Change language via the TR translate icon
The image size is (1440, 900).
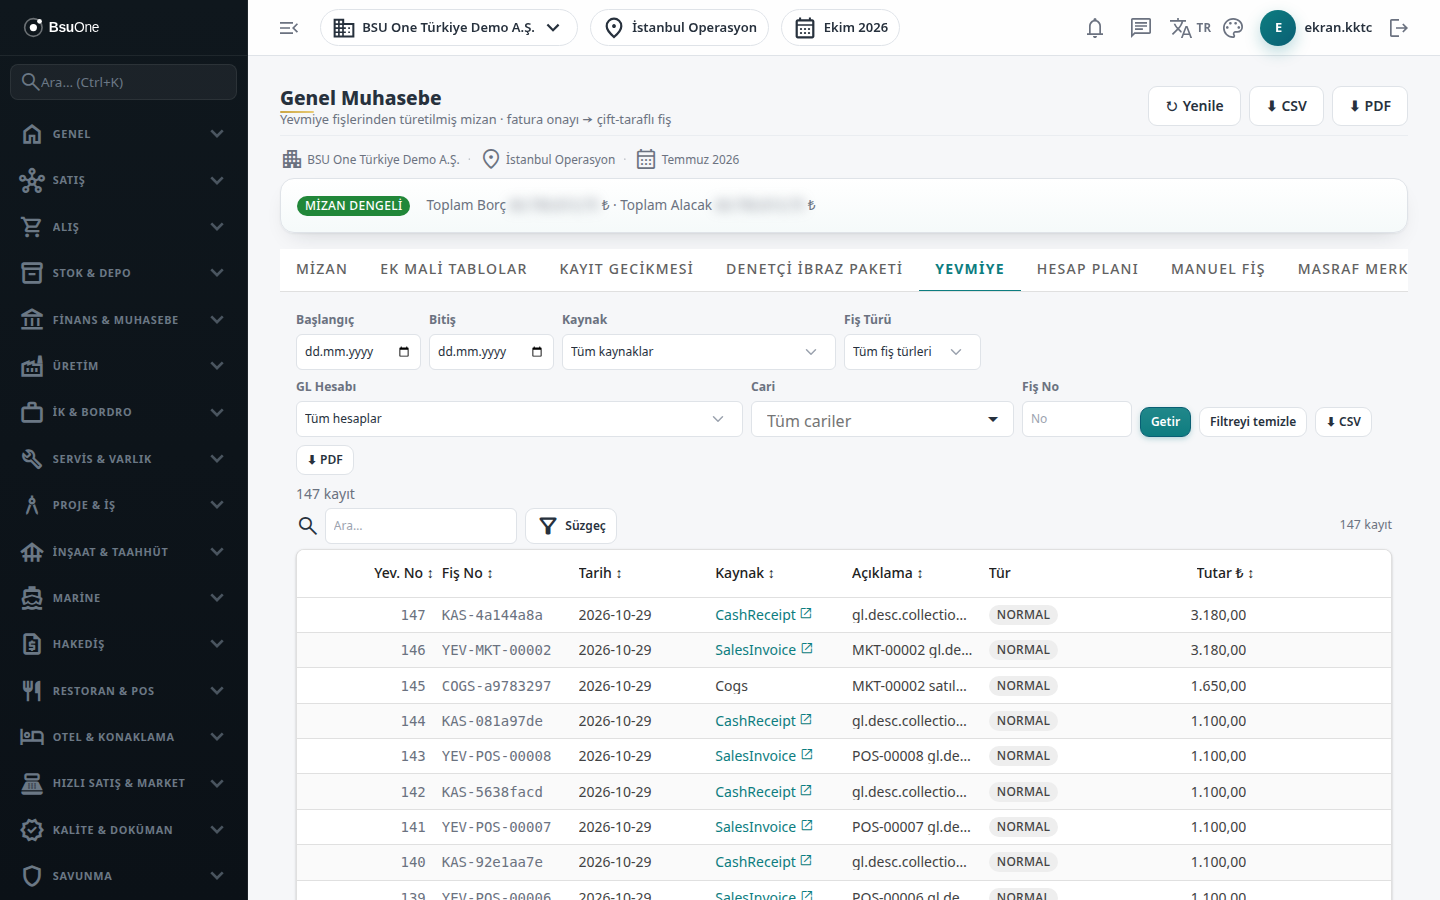[x=1190, y=28]
